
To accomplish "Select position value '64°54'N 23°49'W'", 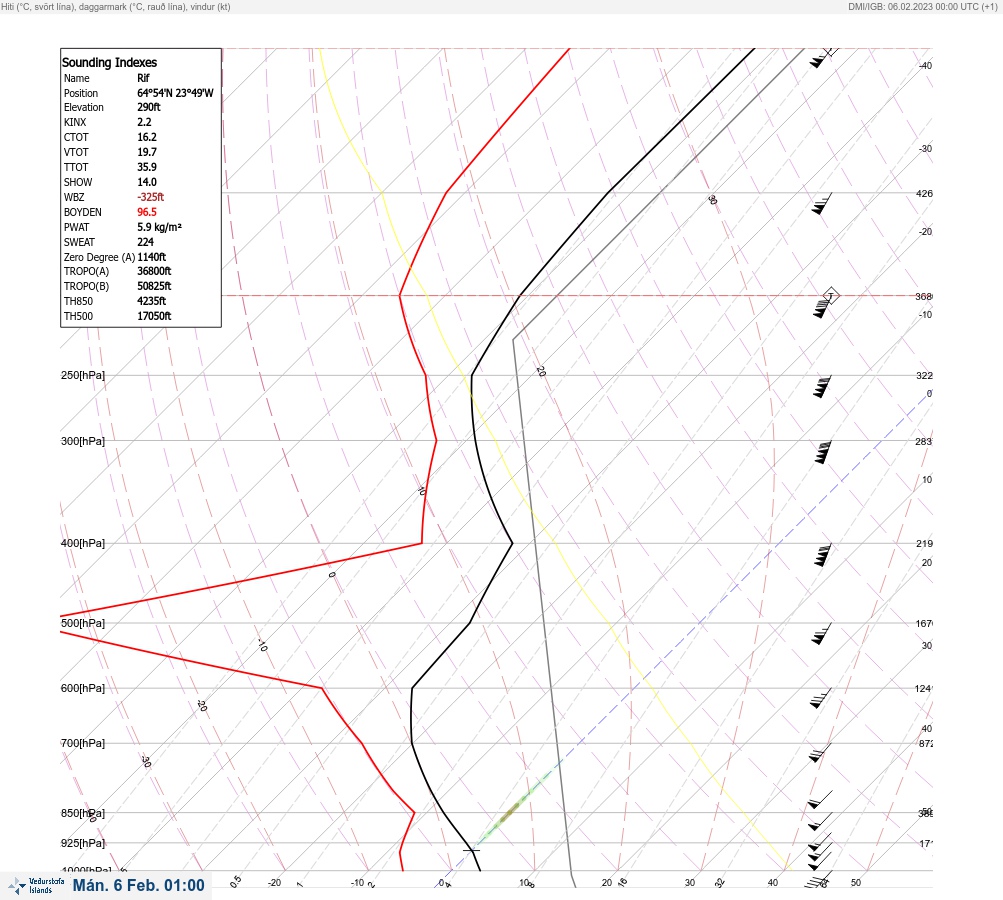I will tap(175, 93).
